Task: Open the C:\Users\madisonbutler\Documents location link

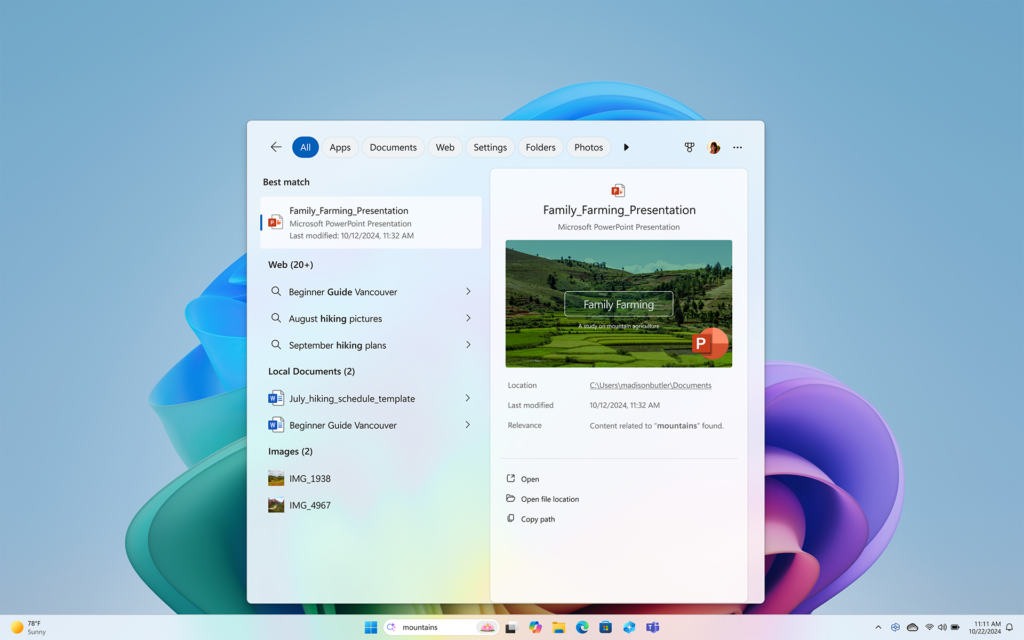Action: pos(652,385)
